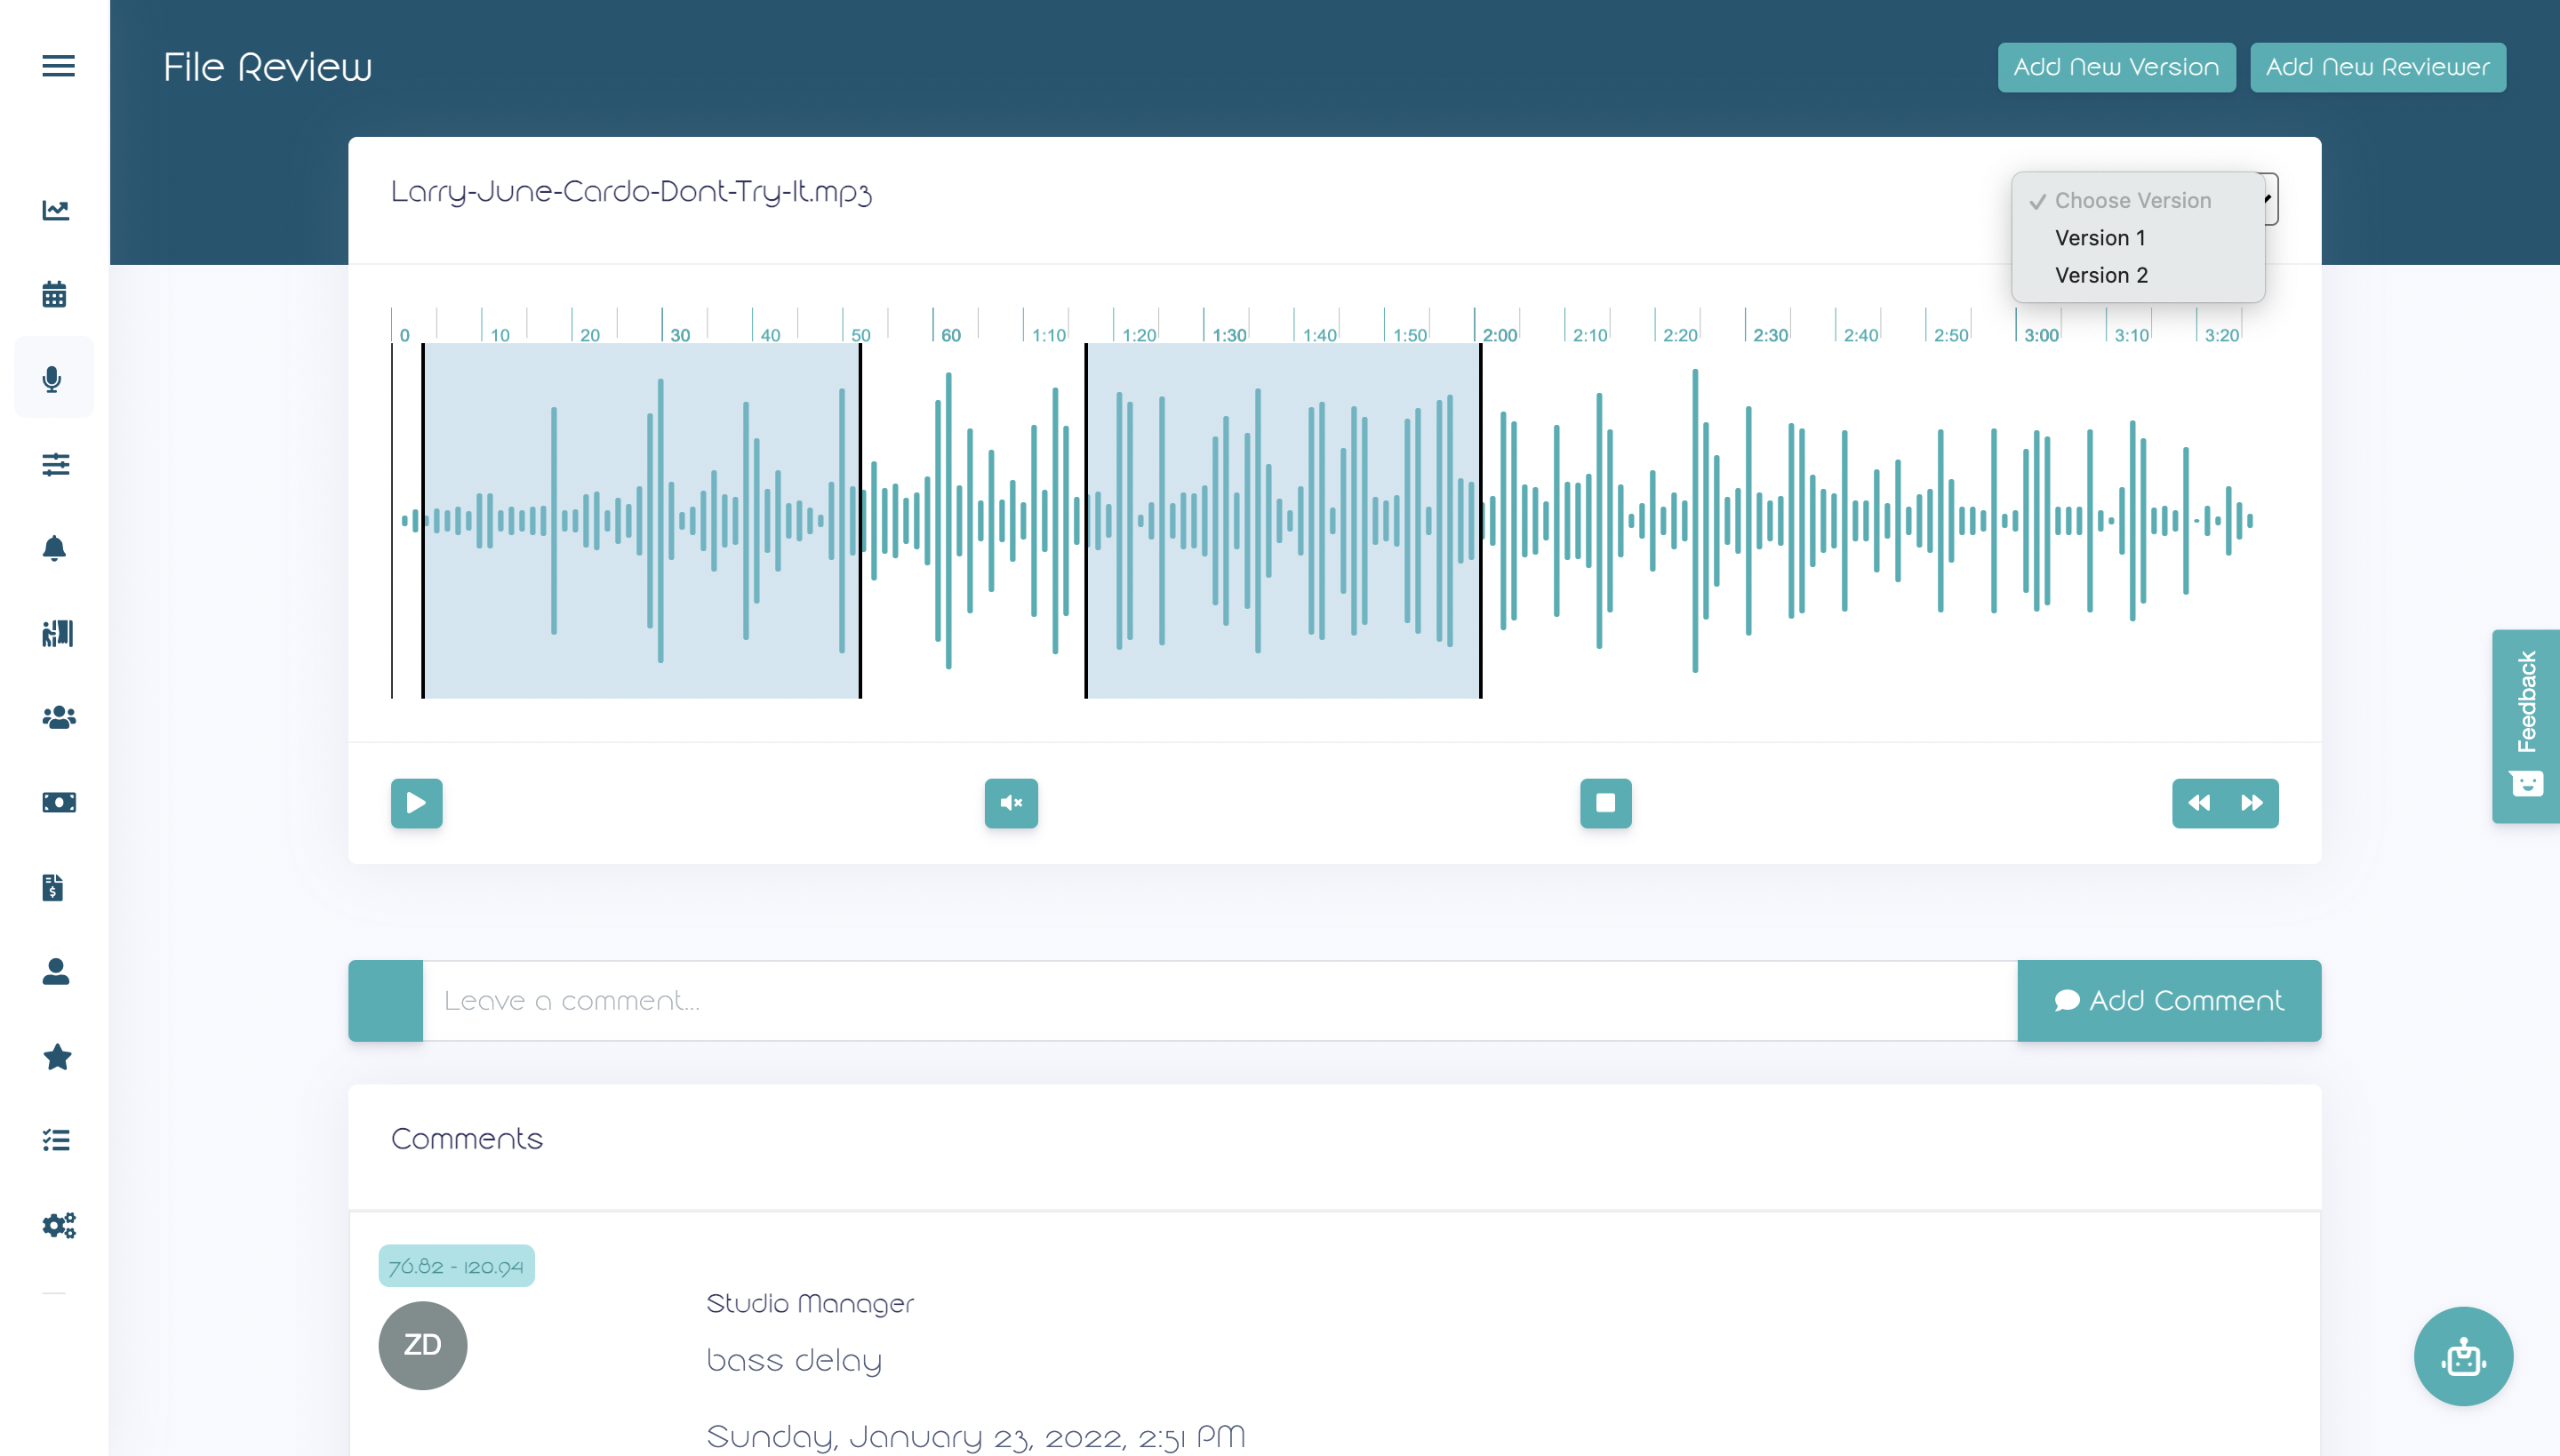This screenshot has width=2560, height=1456.
Task: Click the ZD user avatar
Action: pos(423,1345)
